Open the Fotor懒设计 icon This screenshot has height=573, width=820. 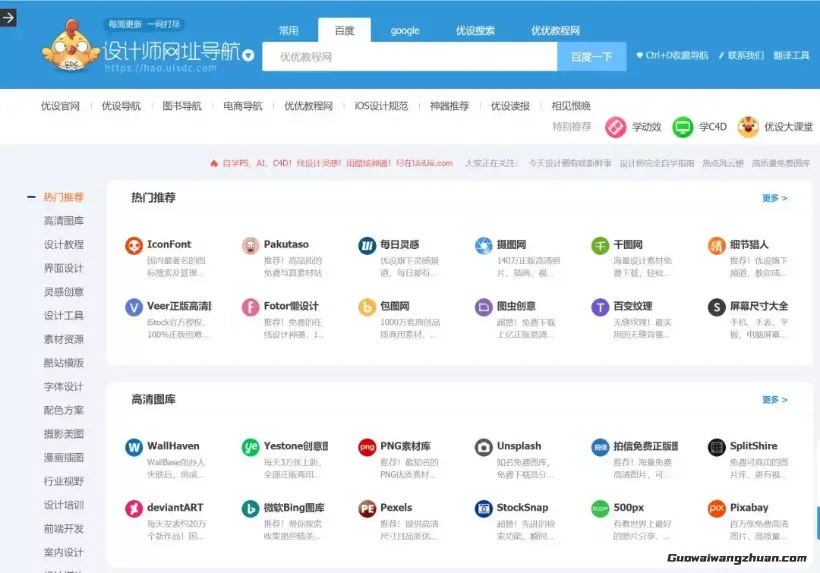[x=250, y=307]
